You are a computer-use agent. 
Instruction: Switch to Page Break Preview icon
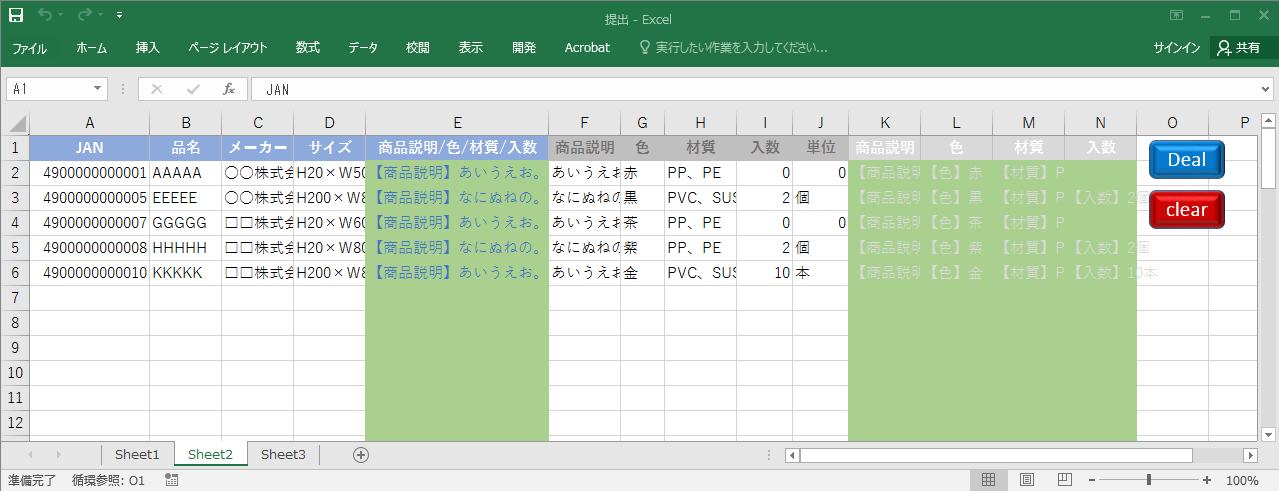[x=1064, y=480]
